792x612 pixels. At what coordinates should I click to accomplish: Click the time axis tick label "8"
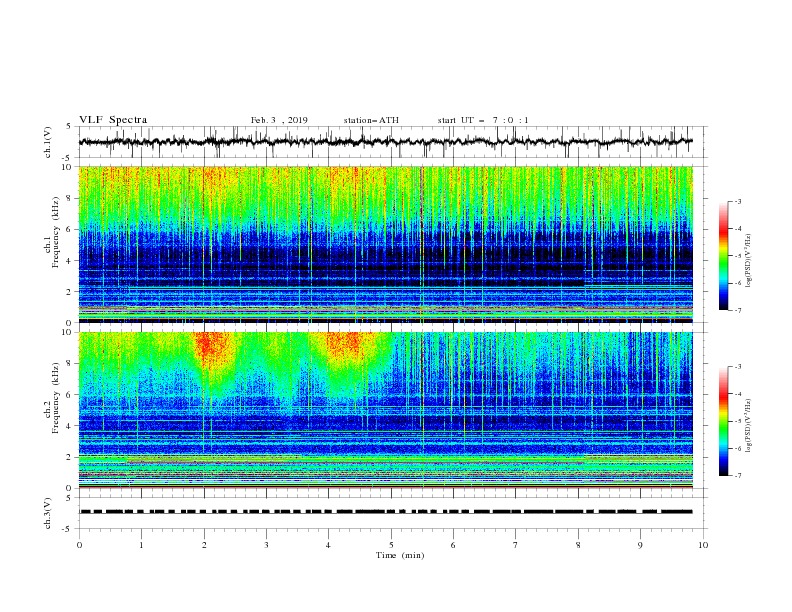tap(578, 545)
